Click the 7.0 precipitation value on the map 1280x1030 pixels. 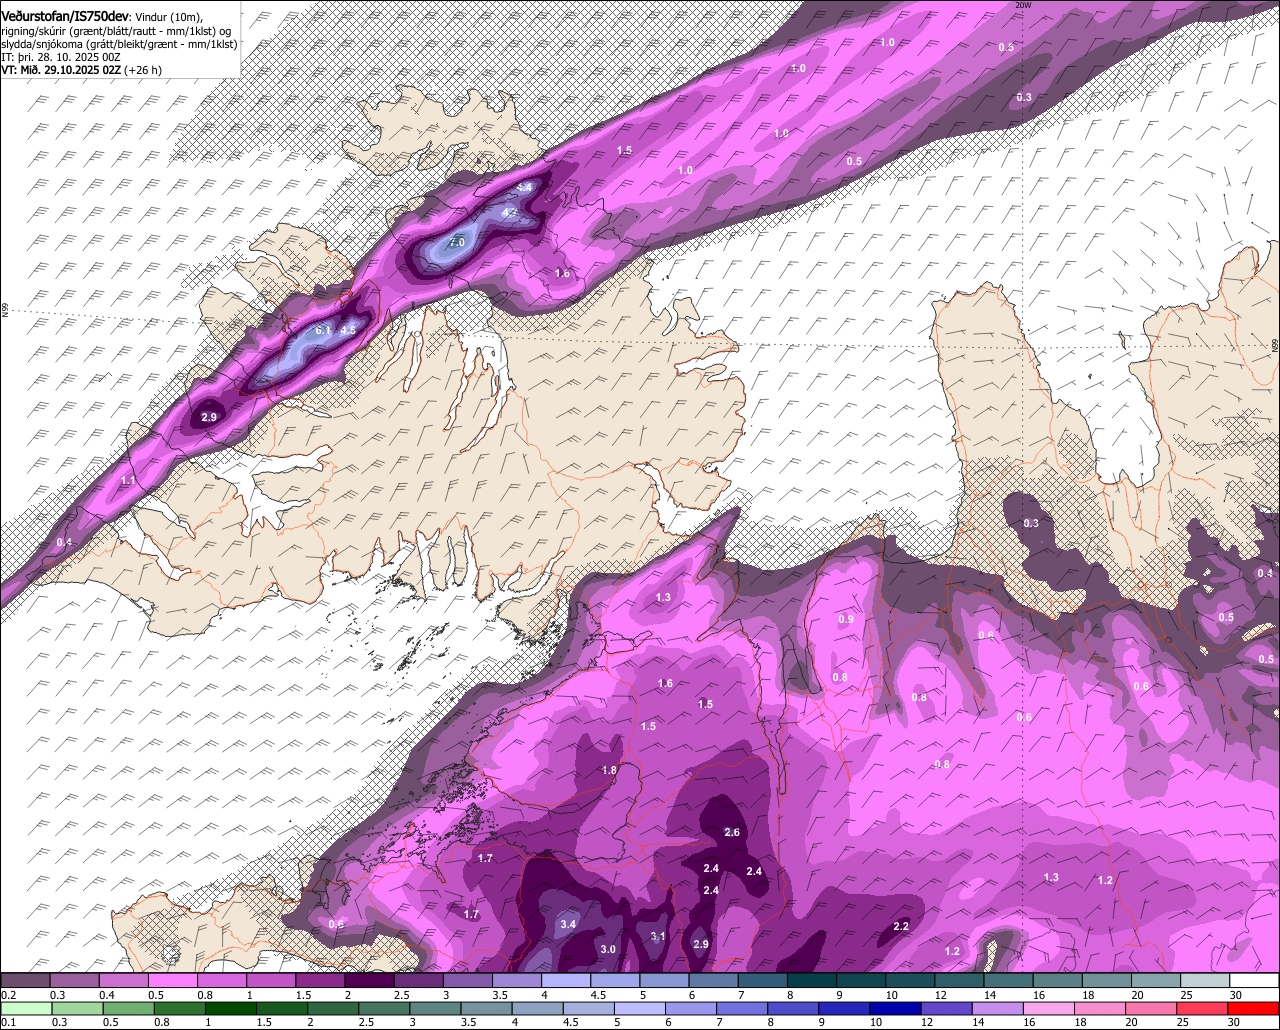457,243
